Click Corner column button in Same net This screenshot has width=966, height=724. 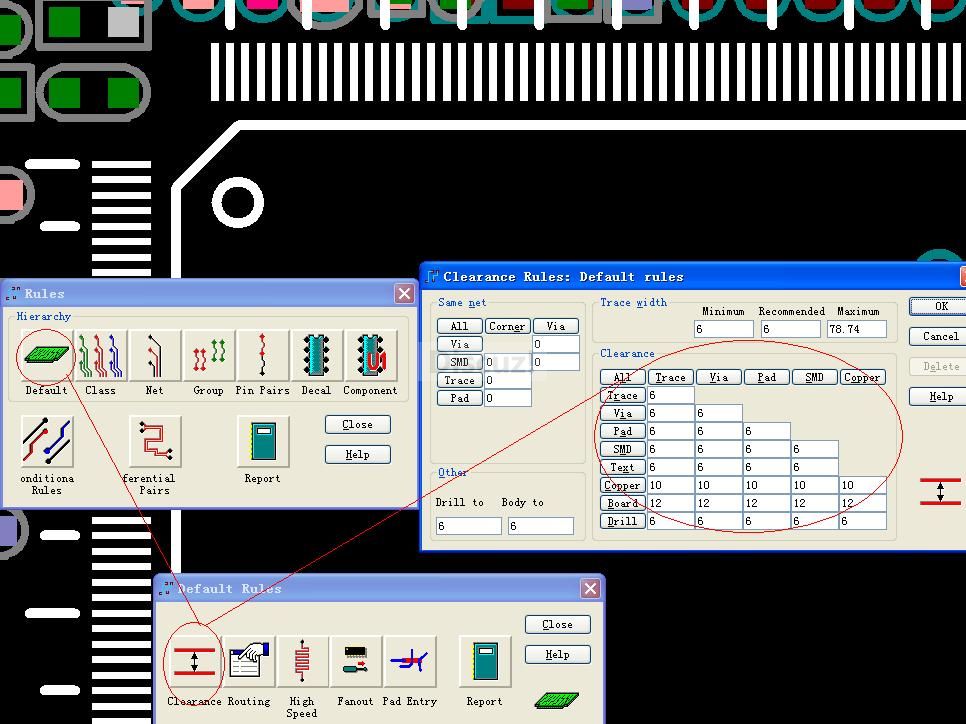coord(507,326)
